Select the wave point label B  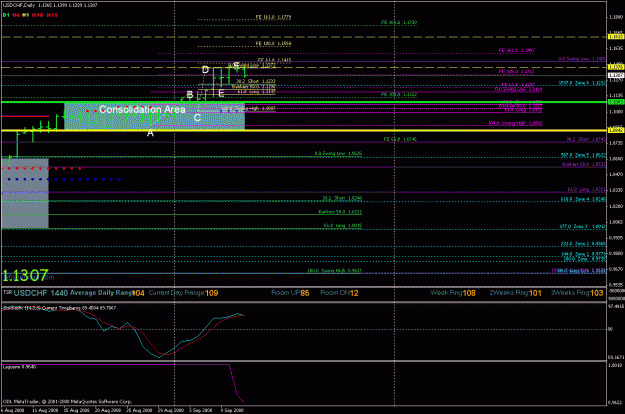click(x=190, y=94)
